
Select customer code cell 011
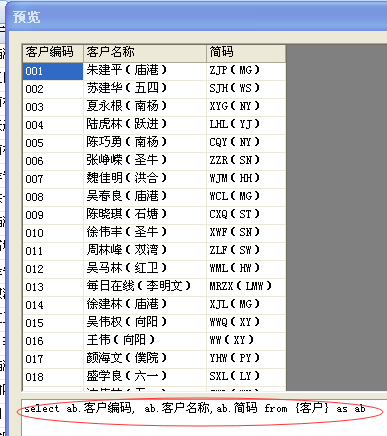(53, 251)
